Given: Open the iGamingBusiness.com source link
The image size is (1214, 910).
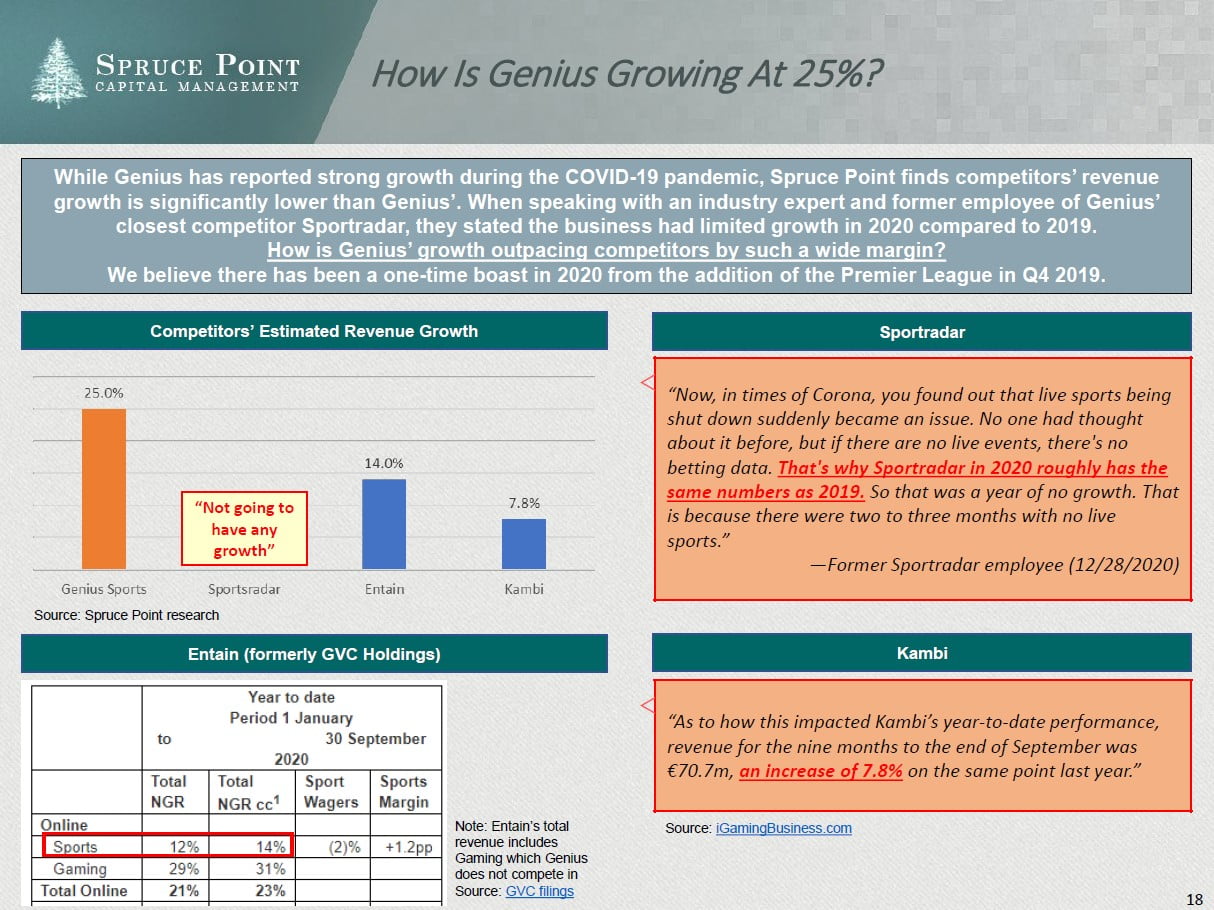Looking at the screenshot, I should pos(783,828).
